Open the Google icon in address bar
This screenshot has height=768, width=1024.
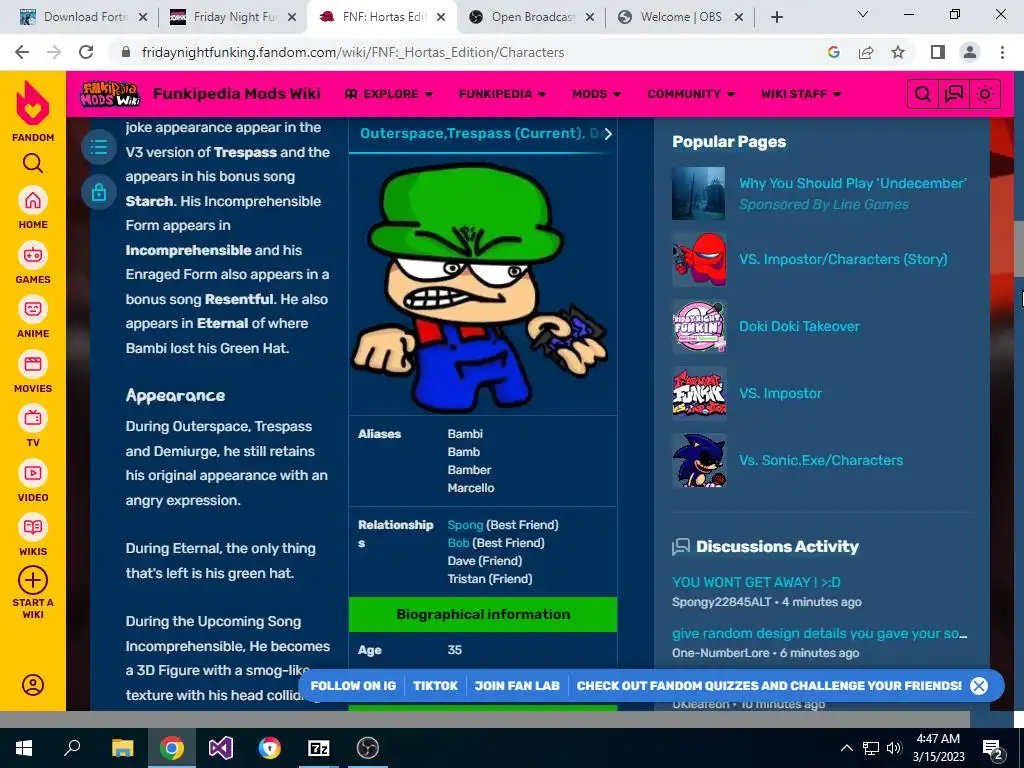point(834,52)
